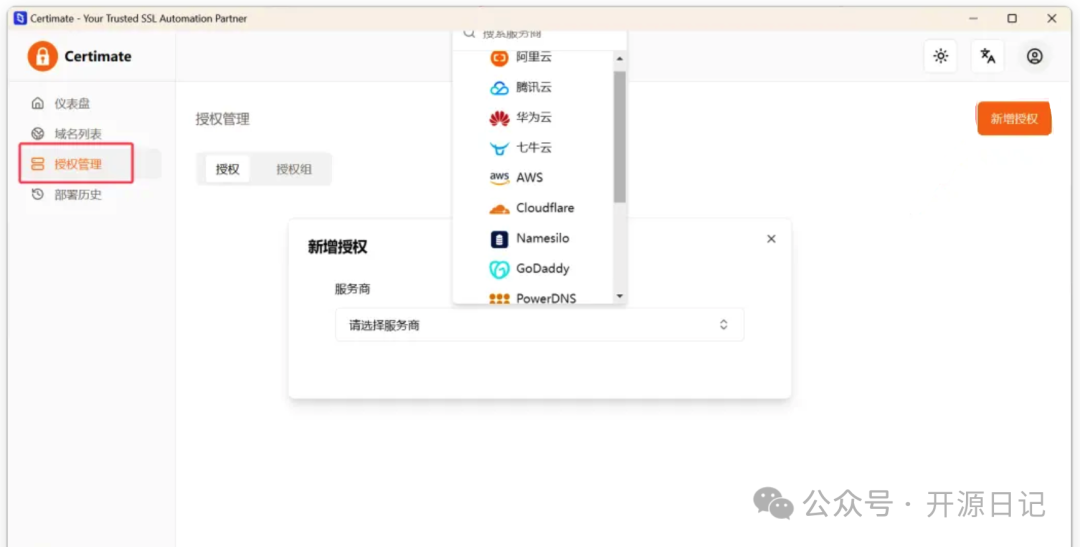Open 域名列表 in the sidebar
Screen dimensions: 1080x547
point(78,134)
